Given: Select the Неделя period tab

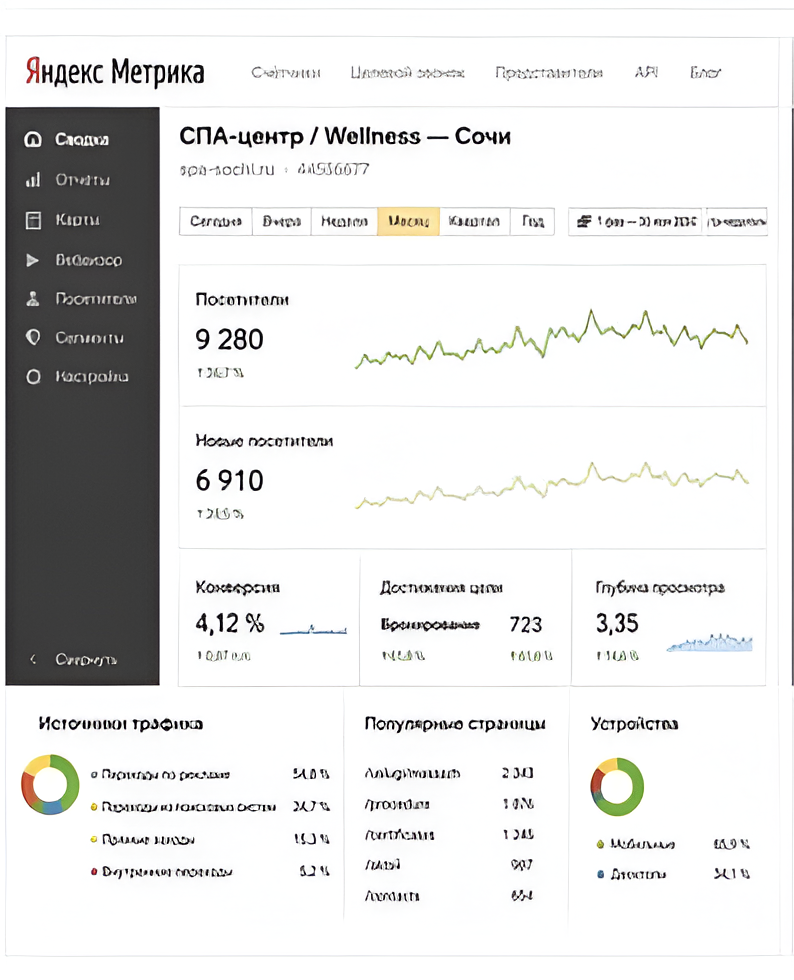Looking at the screenshot, I should point(344,221).
